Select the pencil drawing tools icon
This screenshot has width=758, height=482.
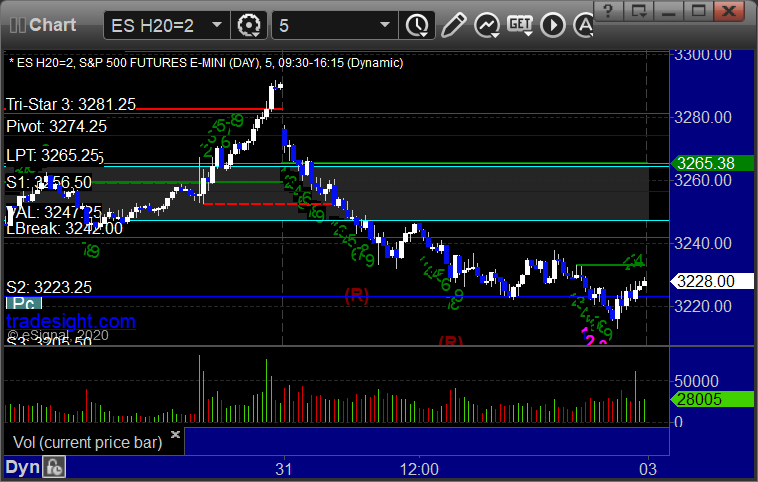tap(453, 25)
